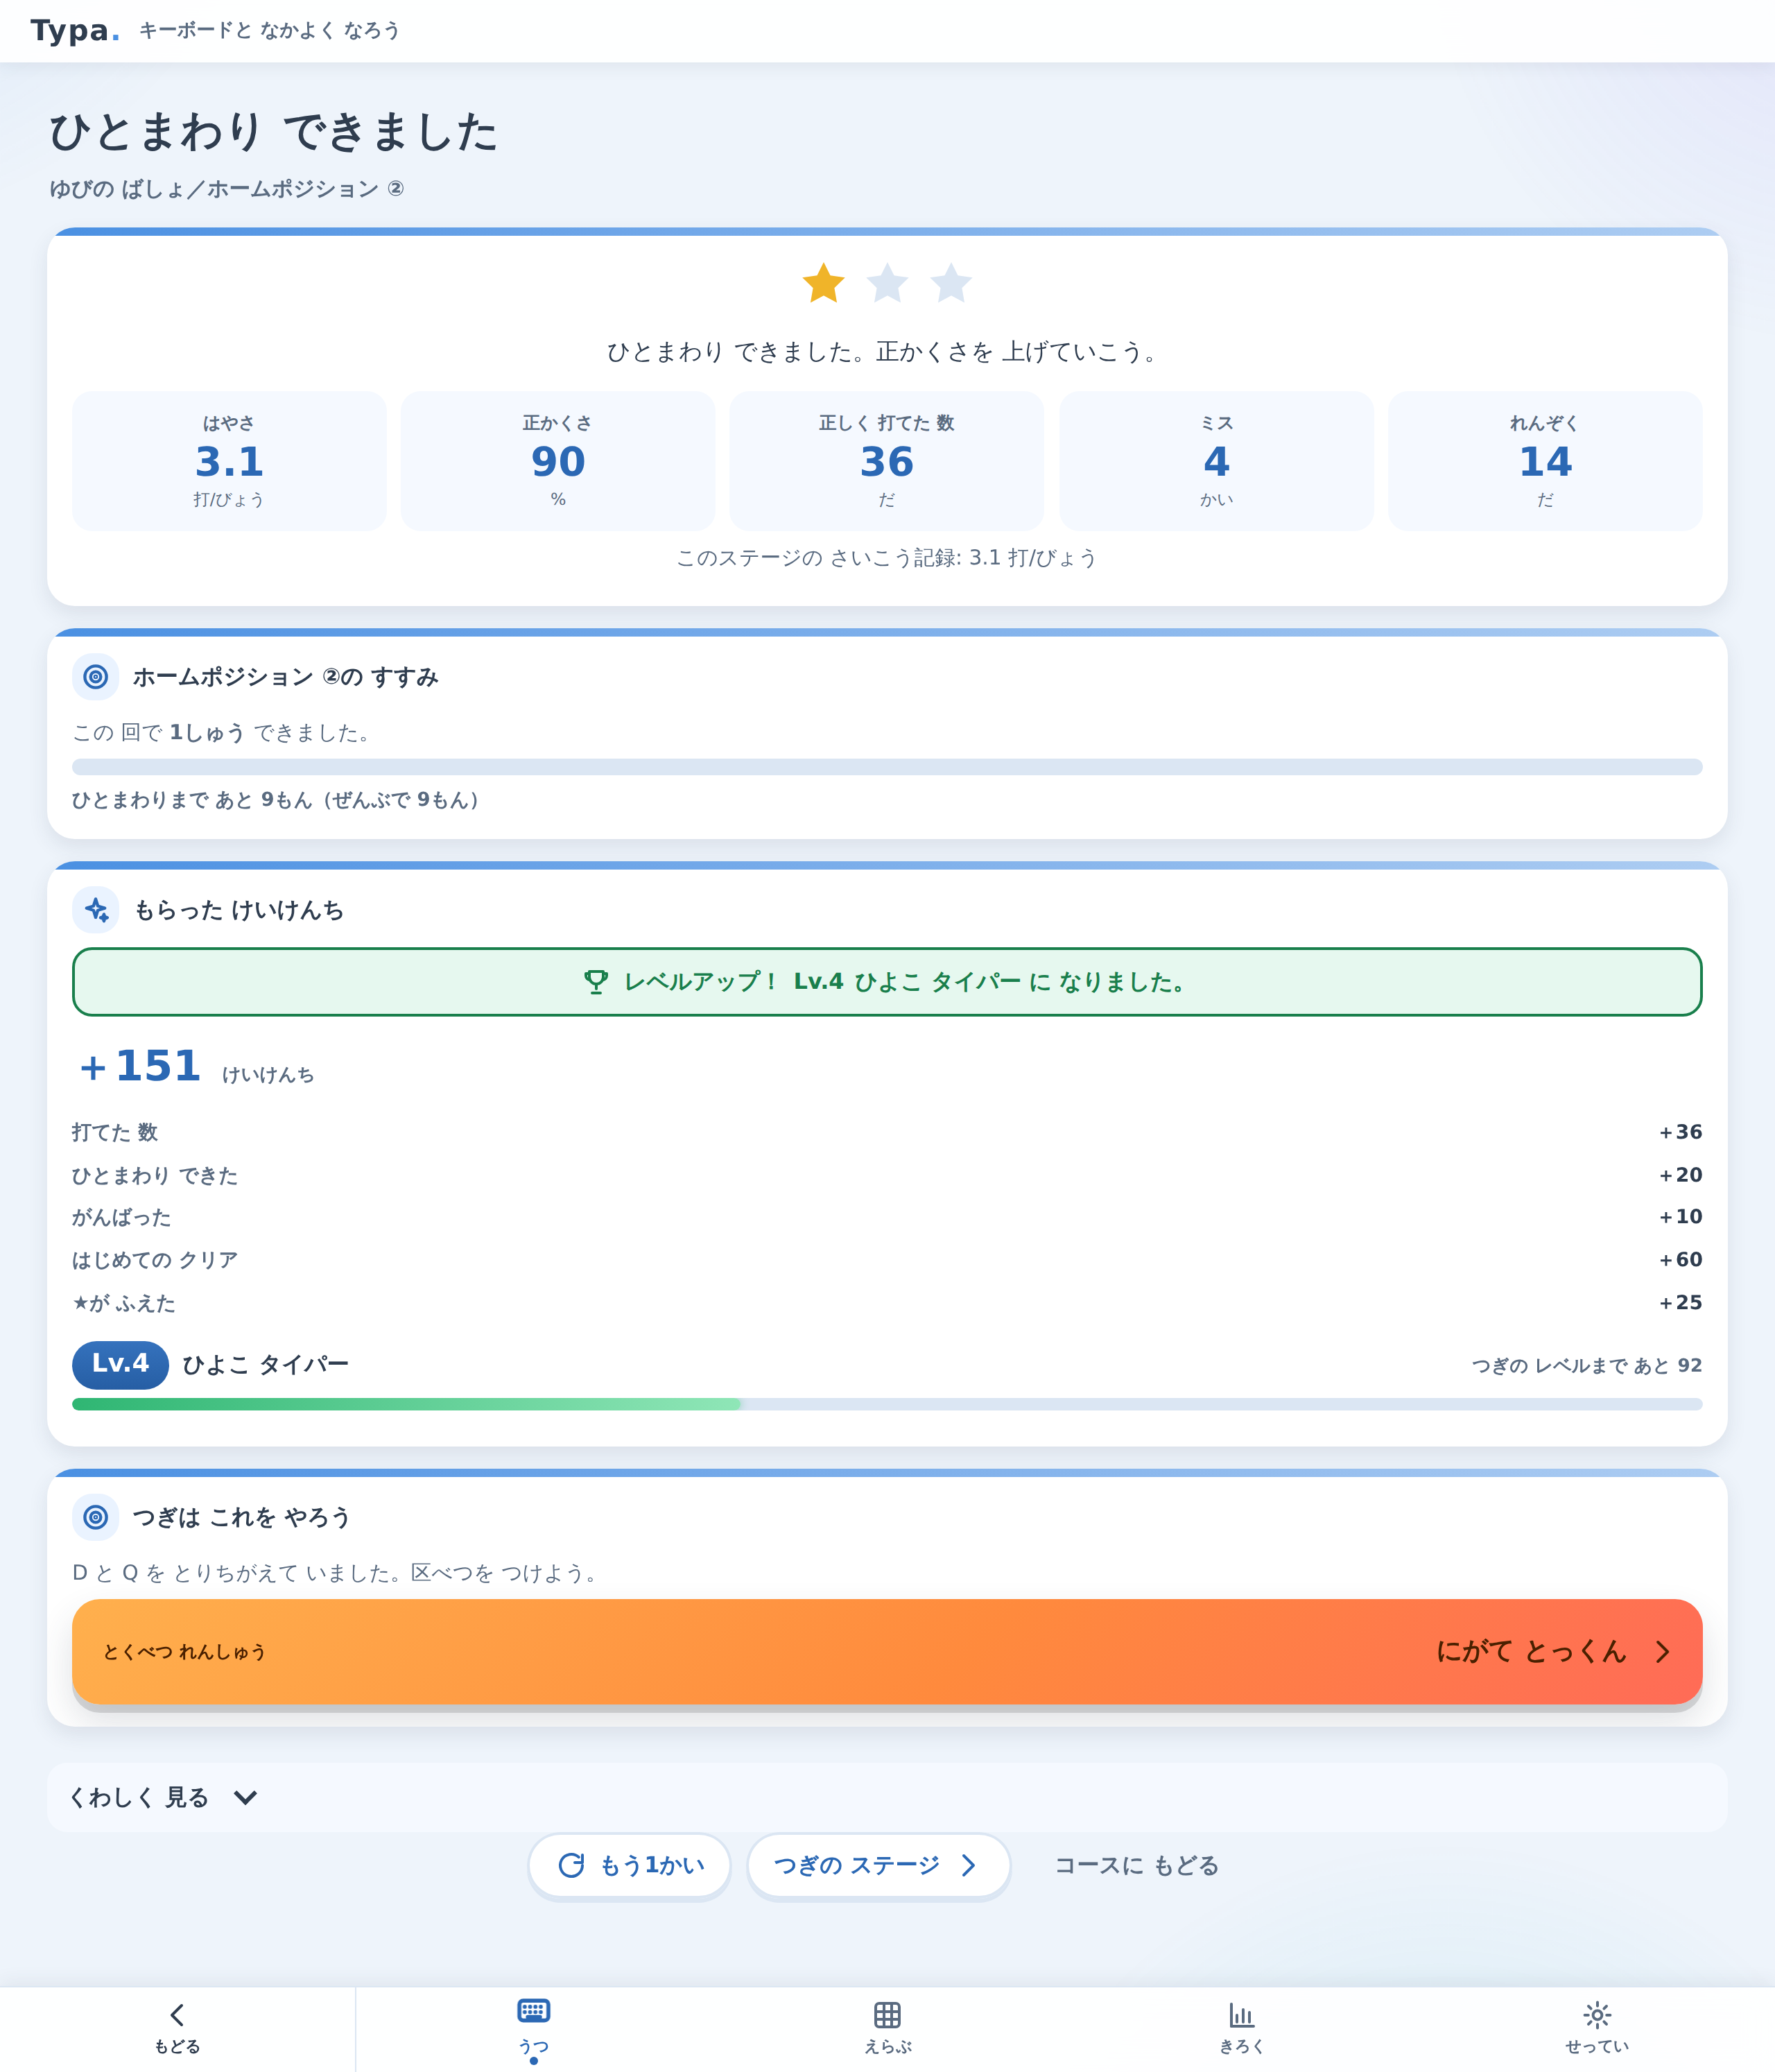This screenshot has height=2072, width=1775.
Task: Click the gold first star rating icon
Action: 823,283
